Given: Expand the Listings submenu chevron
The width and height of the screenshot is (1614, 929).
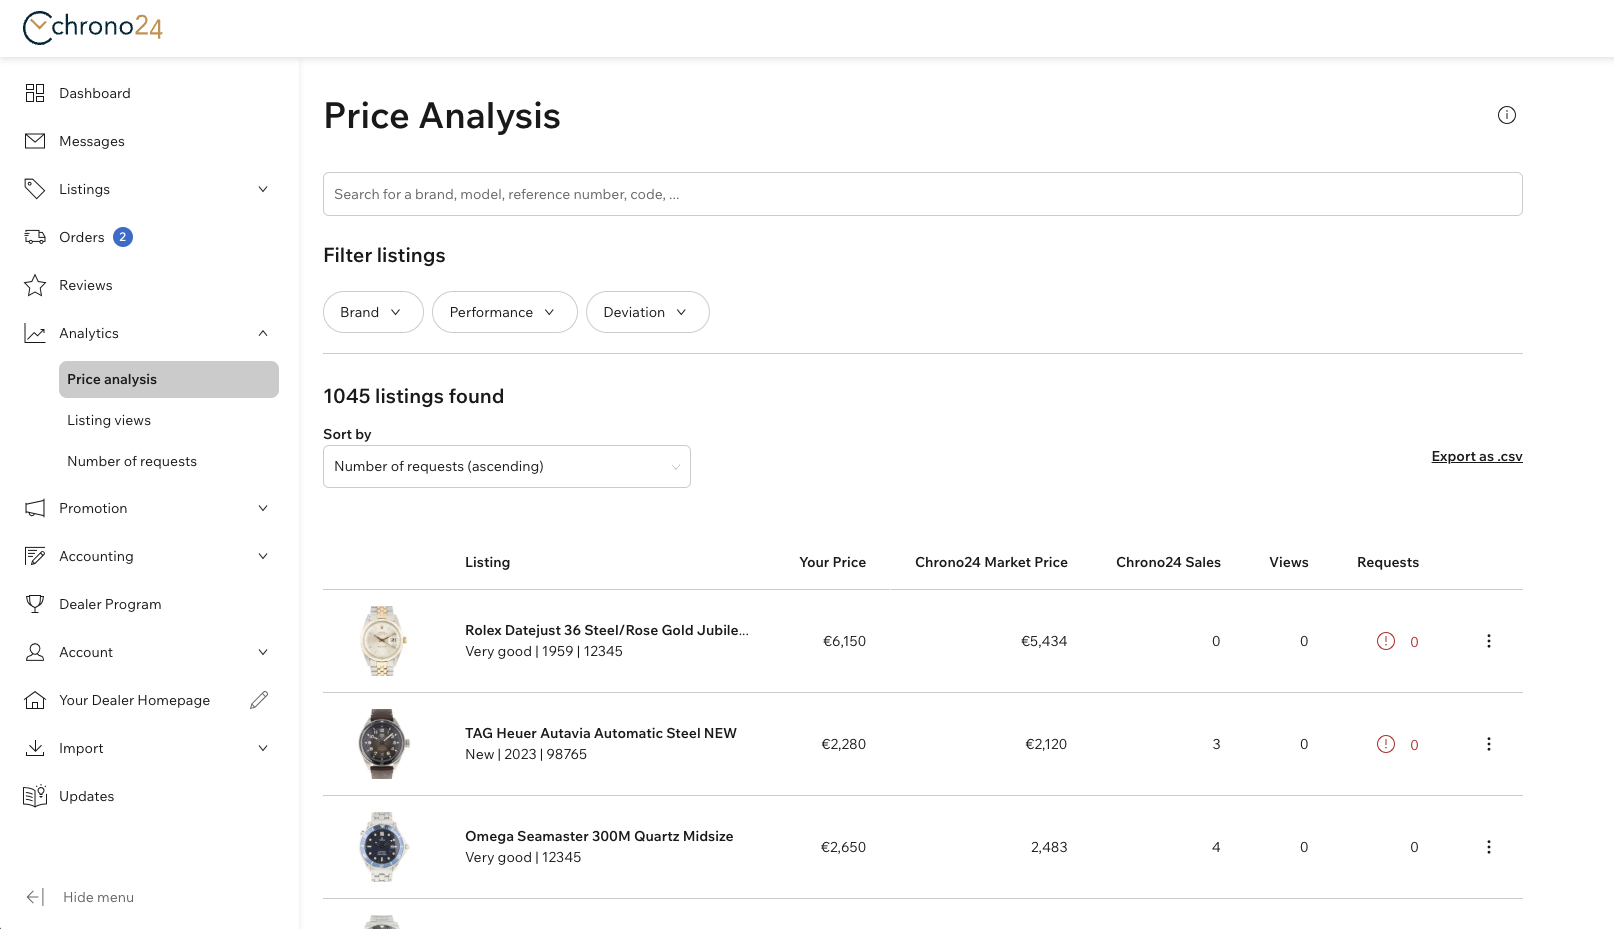Looking at the screenshot, I should click(263, 189).
